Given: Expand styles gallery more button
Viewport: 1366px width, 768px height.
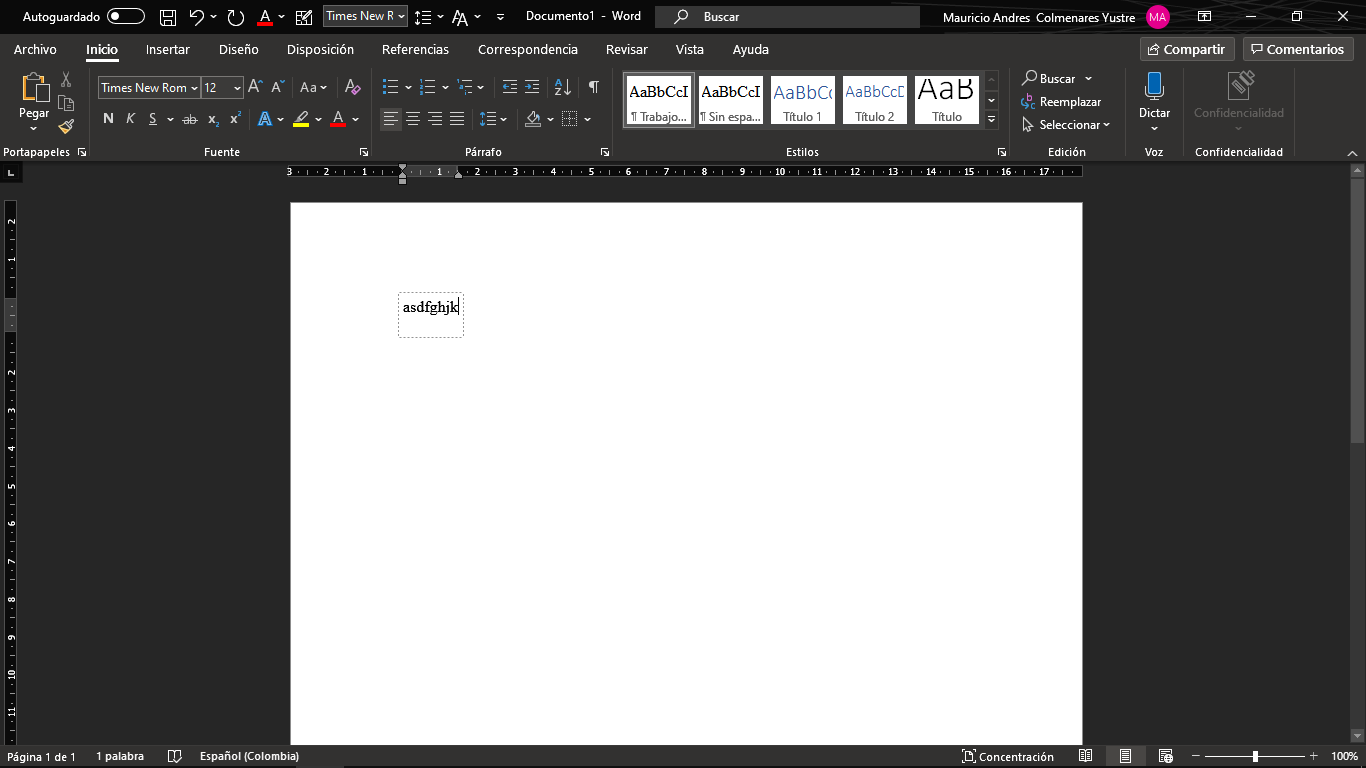Looking at the screenshot, I should click(x=991, y=120).
